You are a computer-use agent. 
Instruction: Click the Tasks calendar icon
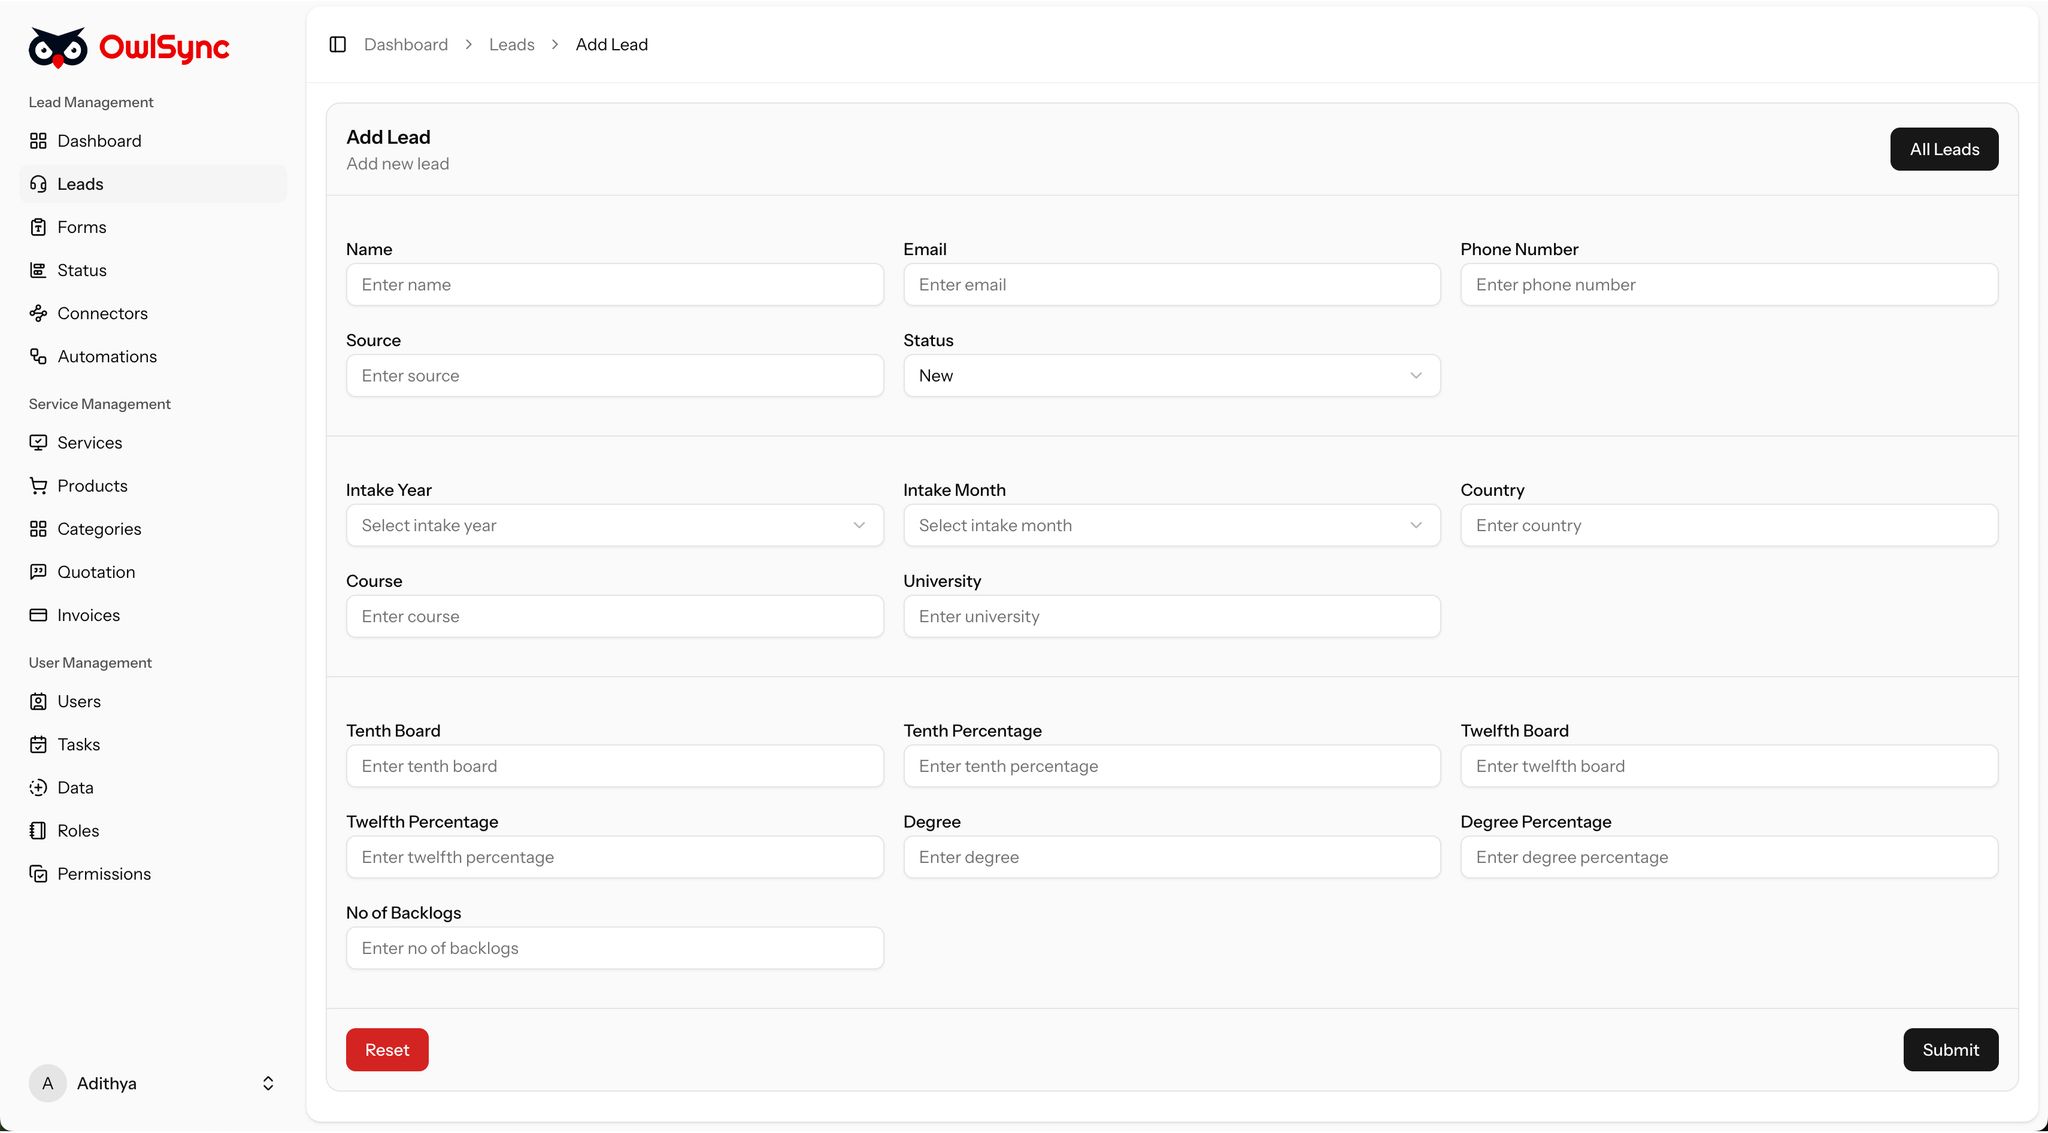38,745
